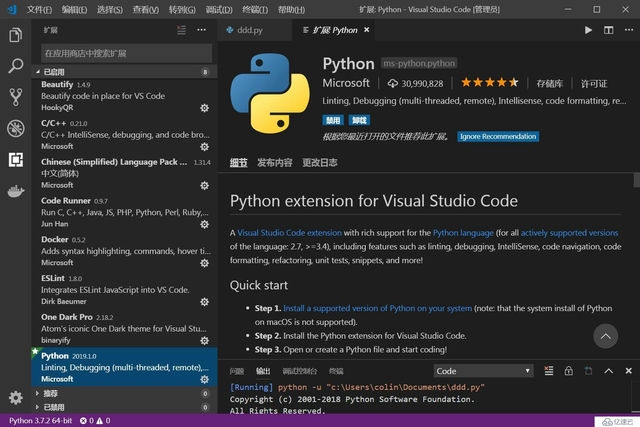Open the 文件(F) menu
The image size is (640, 427).
click(39, 9)
